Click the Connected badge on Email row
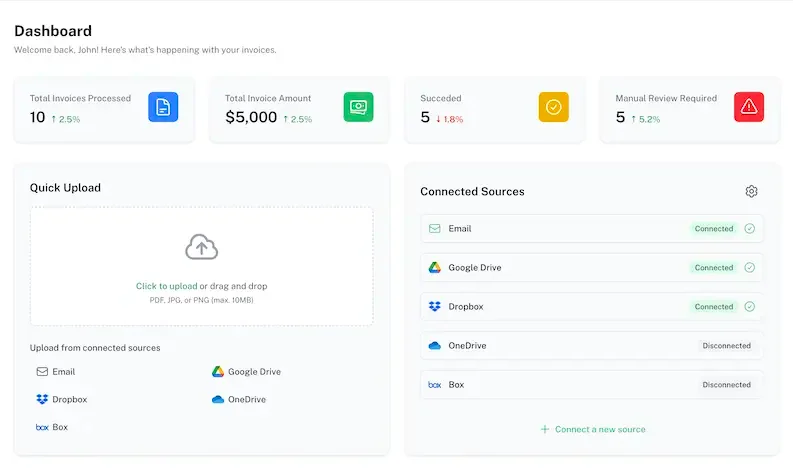Screen dimensions: 793x472 pyautogui.click(x=714, y=229)
